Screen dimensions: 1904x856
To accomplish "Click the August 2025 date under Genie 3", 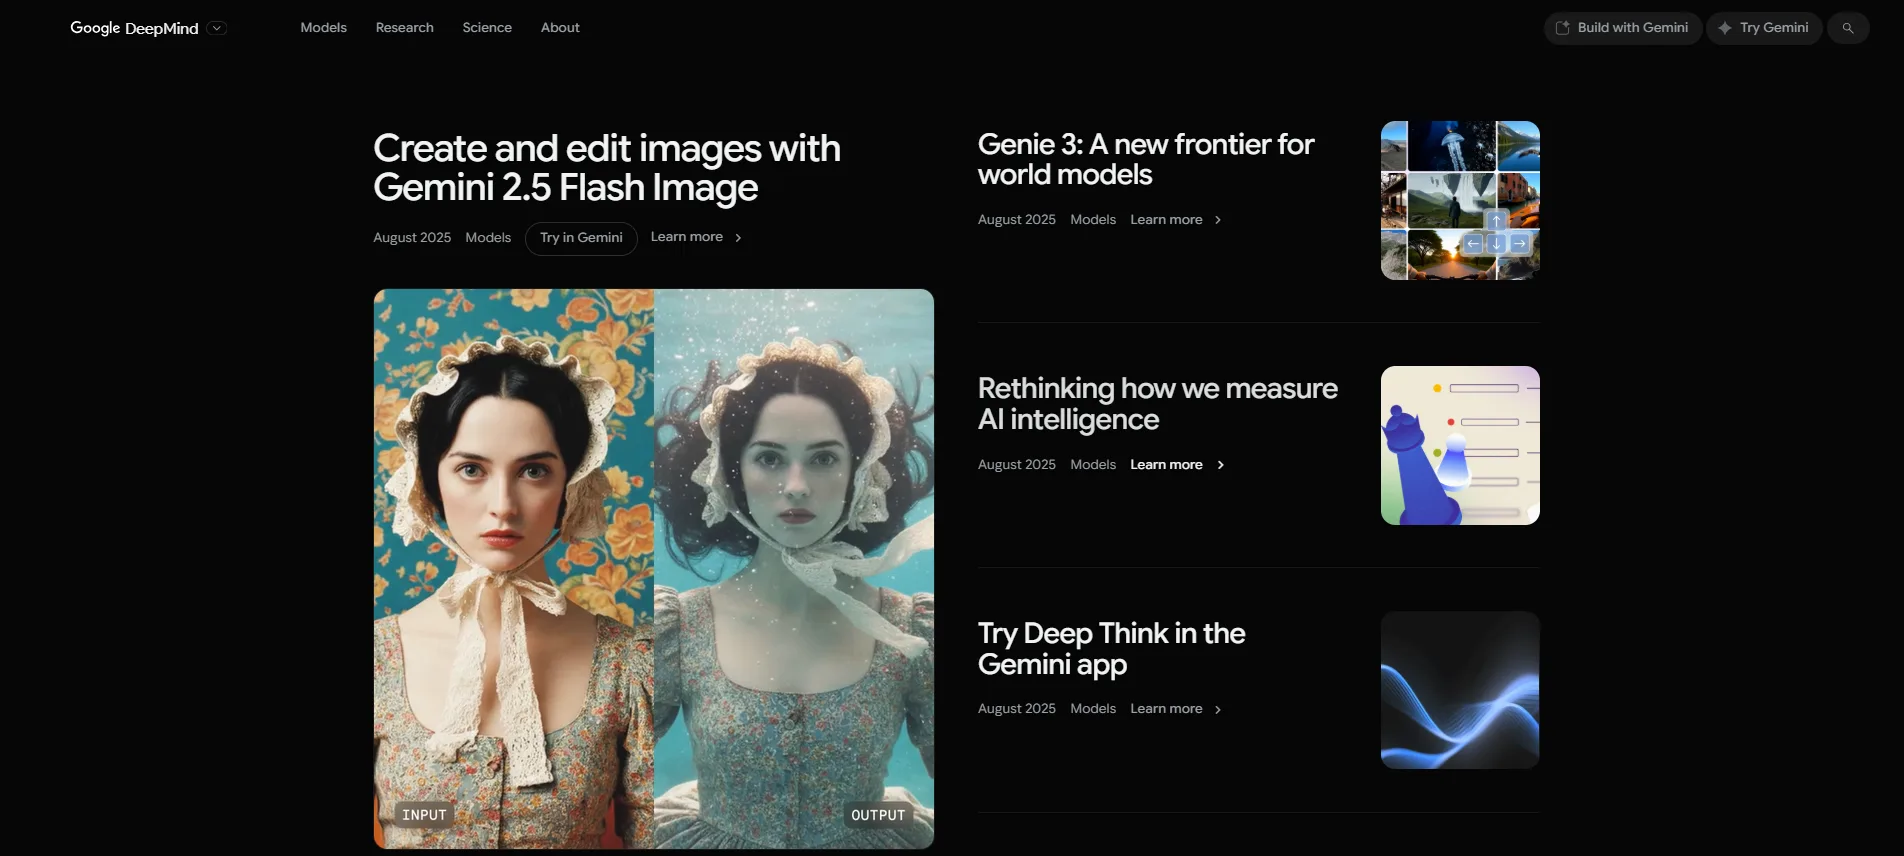I will click(x=1016, y=220).
